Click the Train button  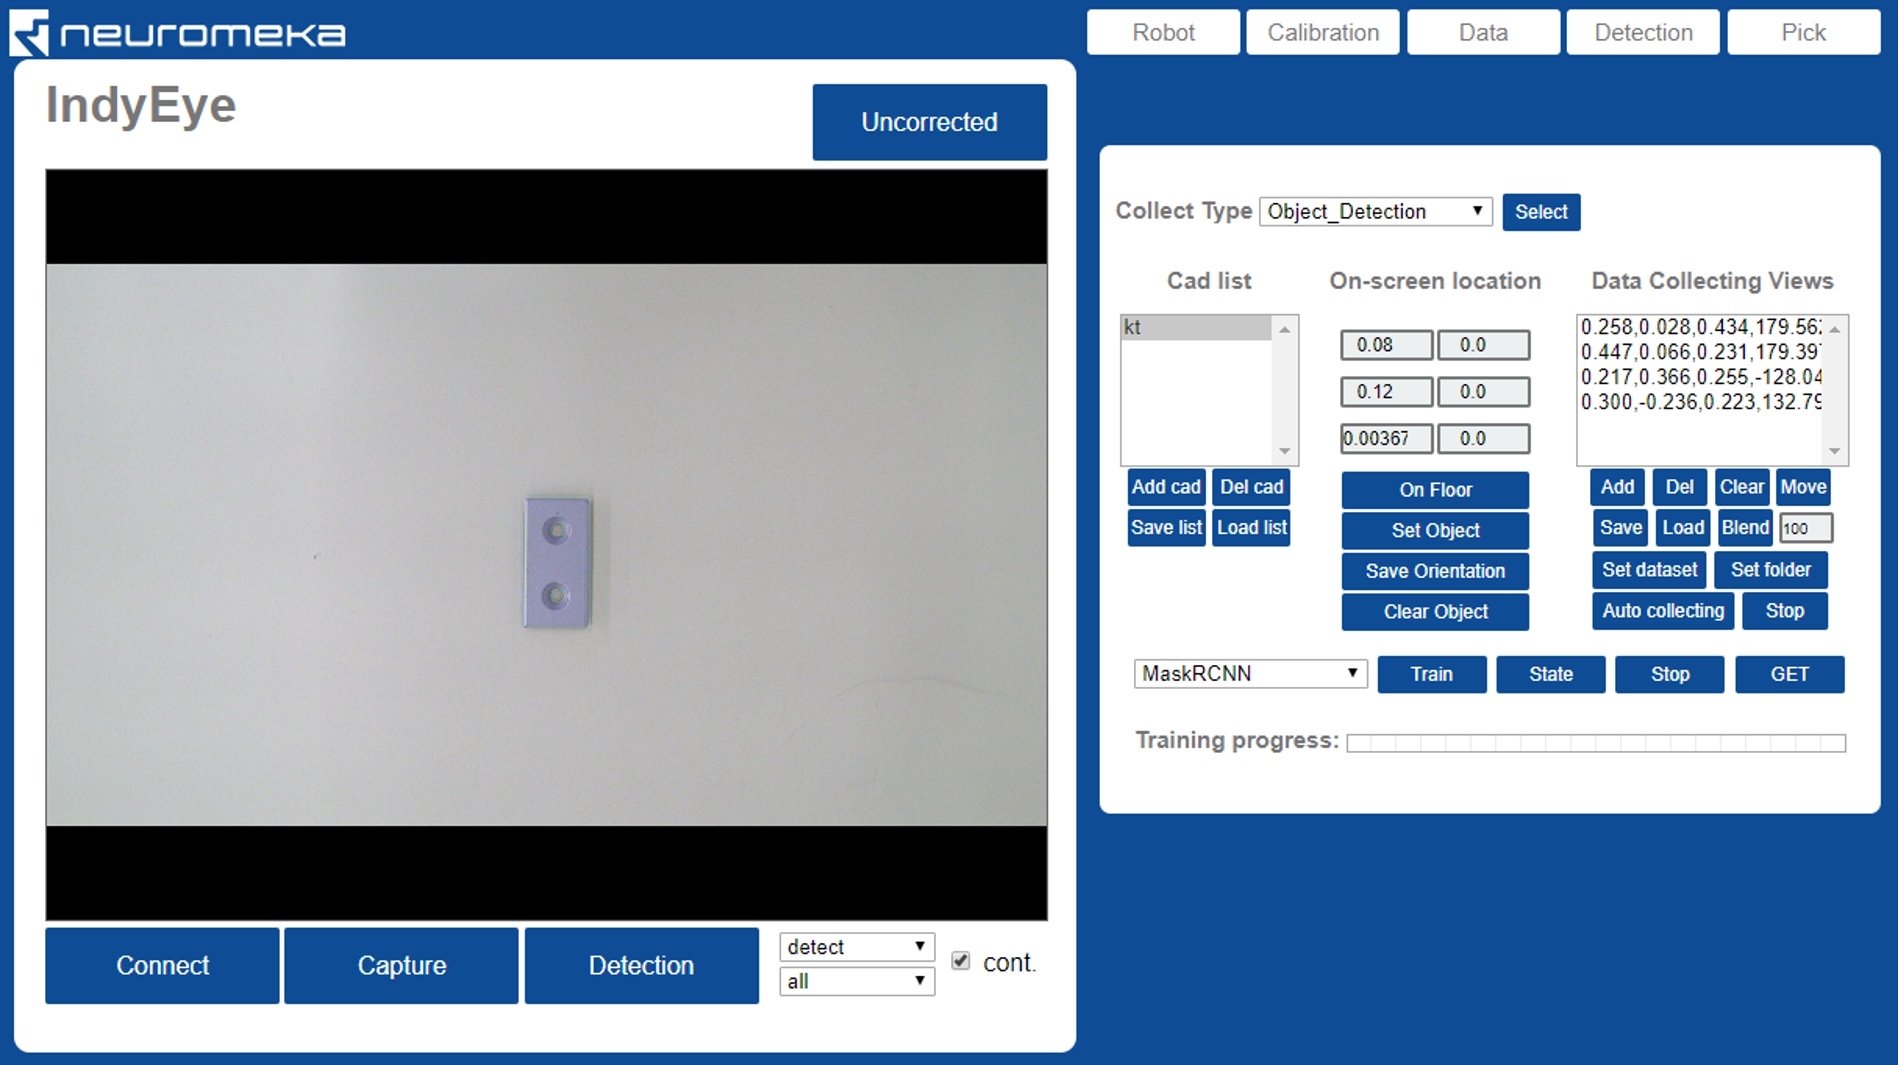point(1432,674)
